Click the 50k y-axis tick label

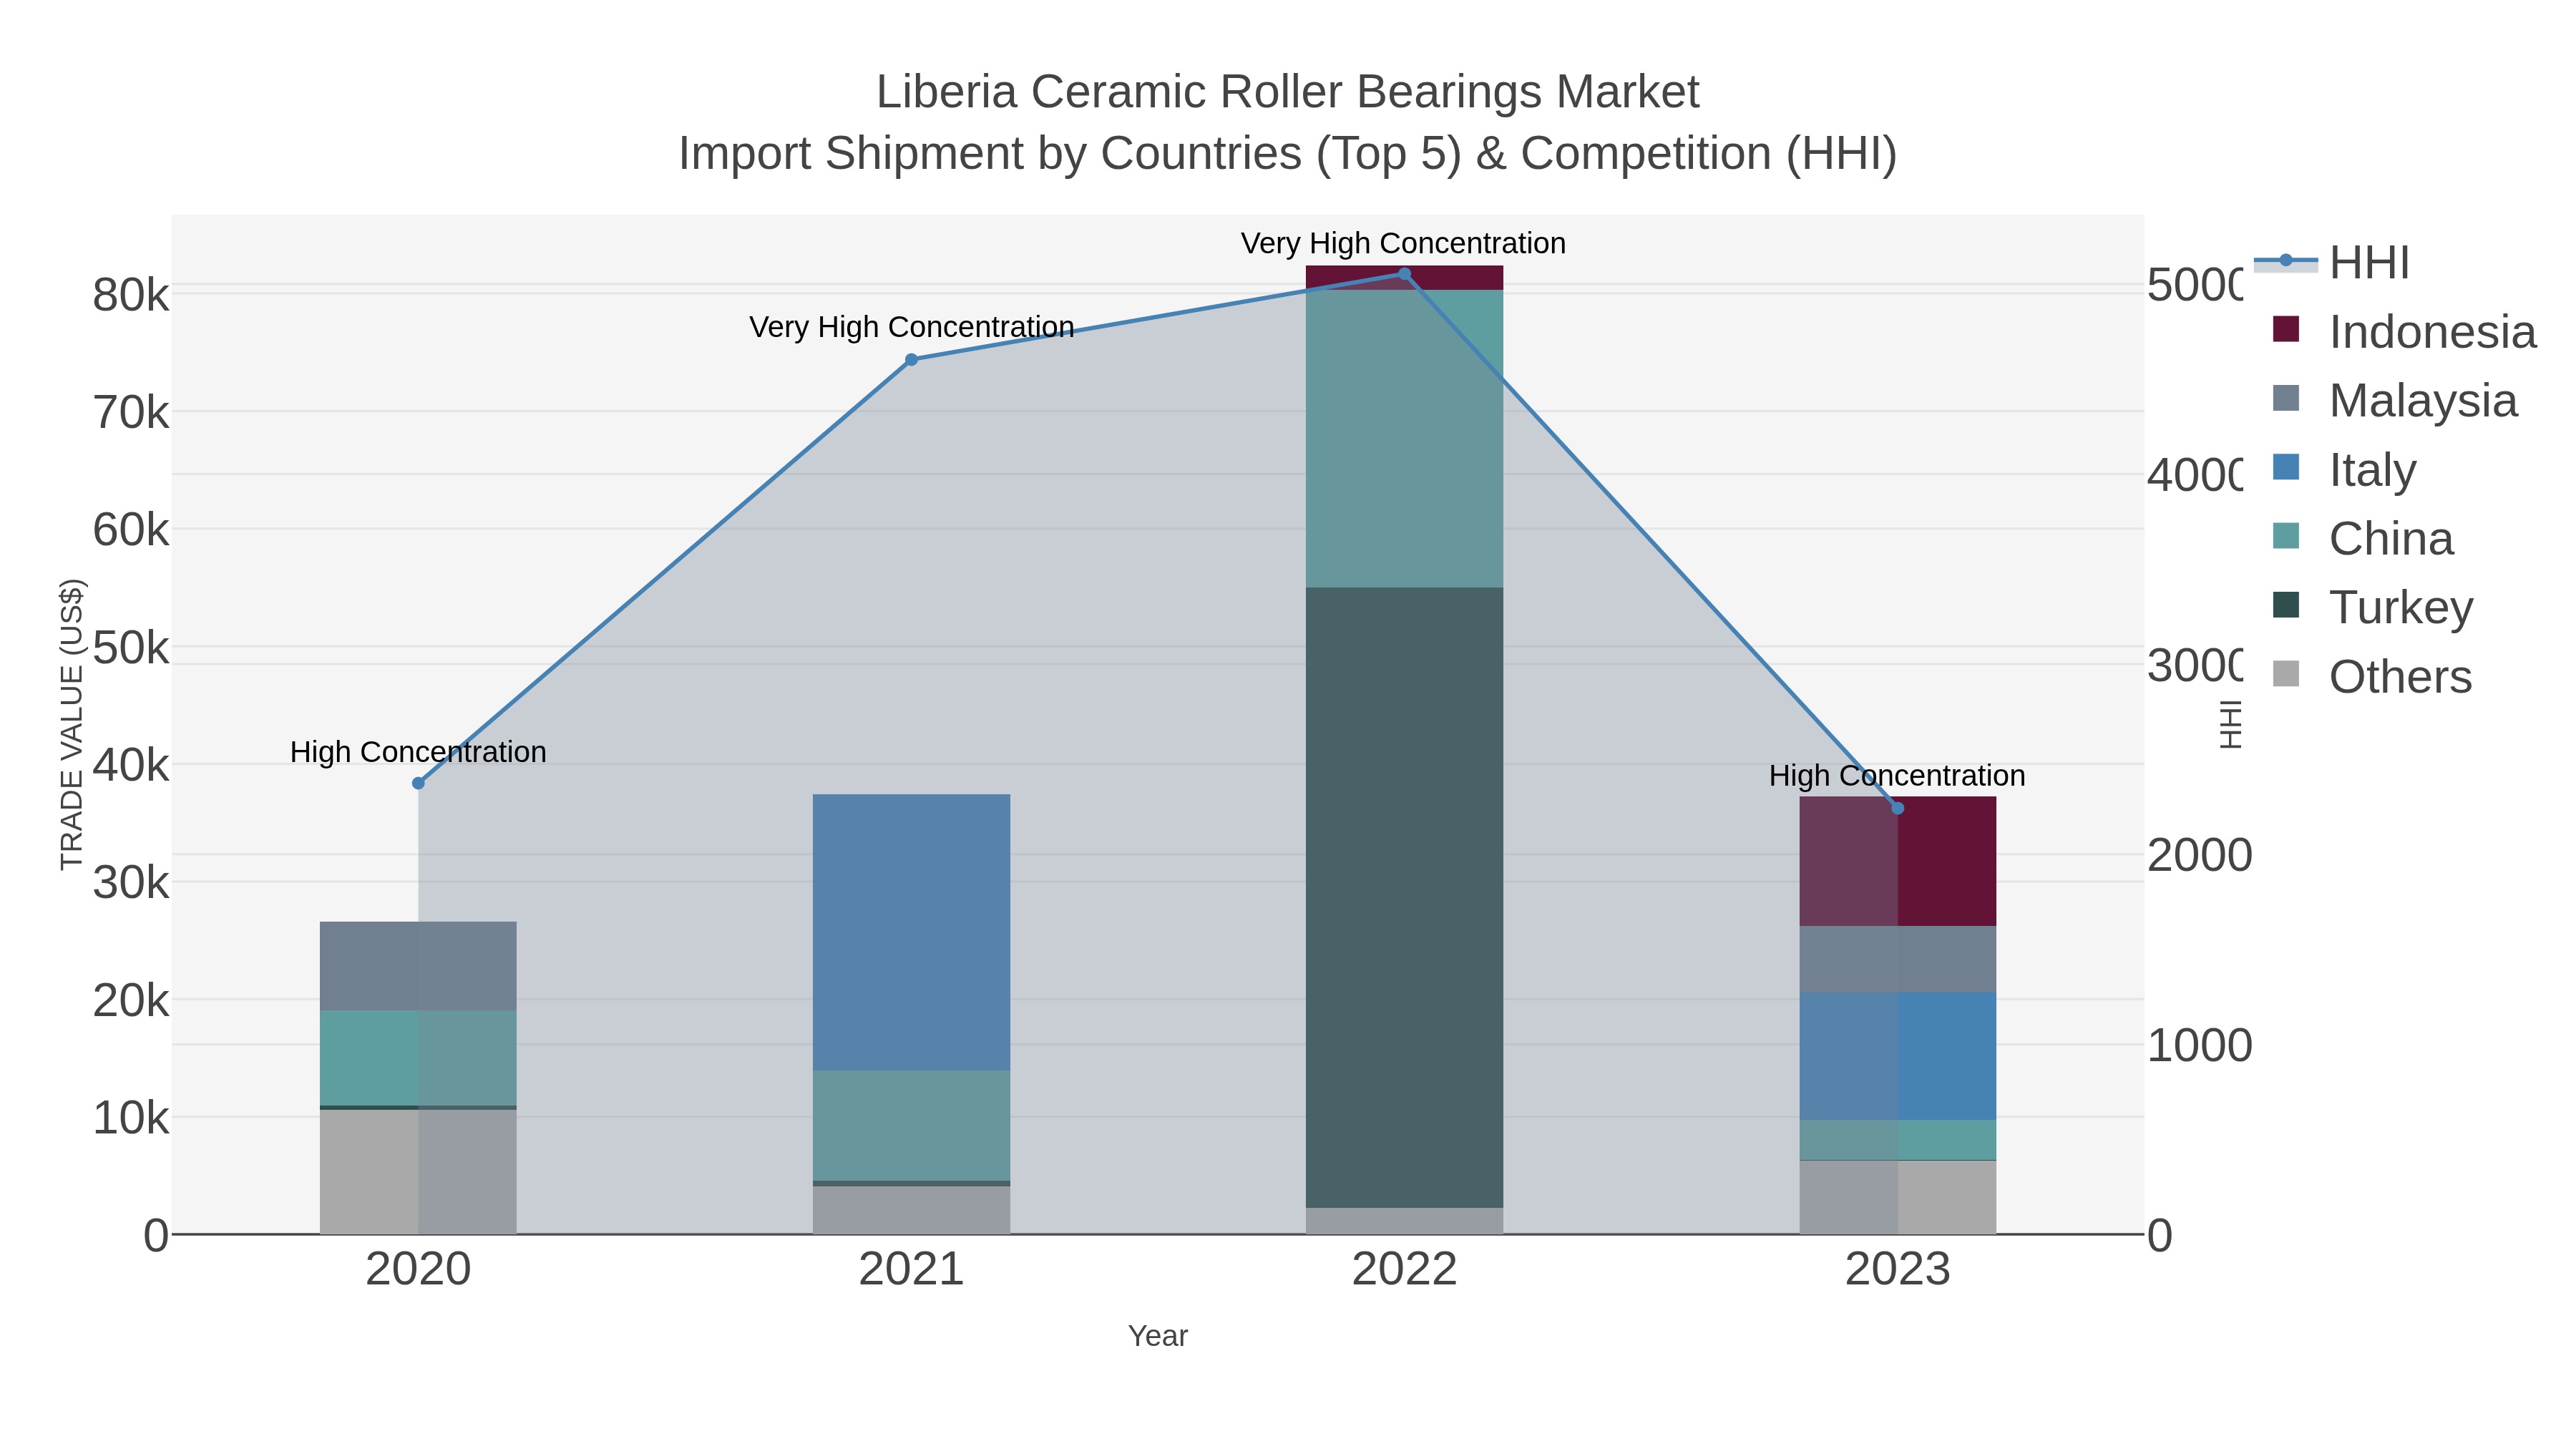[131, 648]
